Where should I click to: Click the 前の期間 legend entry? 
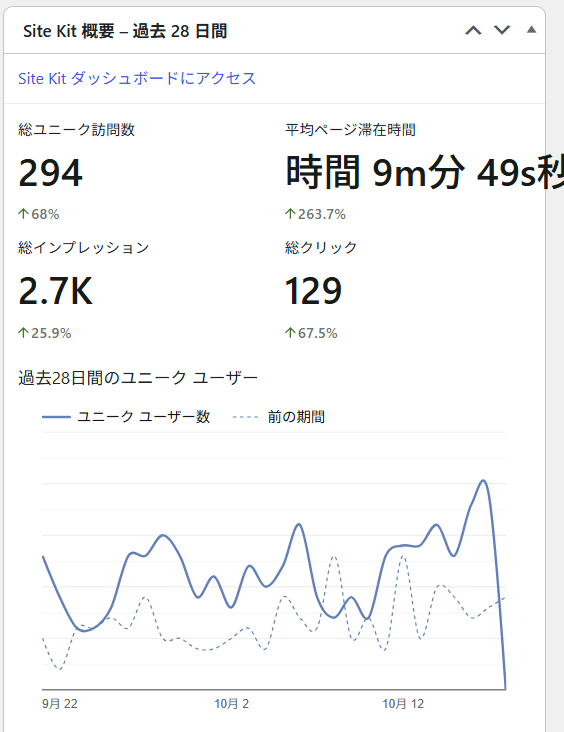click(279, 416)
